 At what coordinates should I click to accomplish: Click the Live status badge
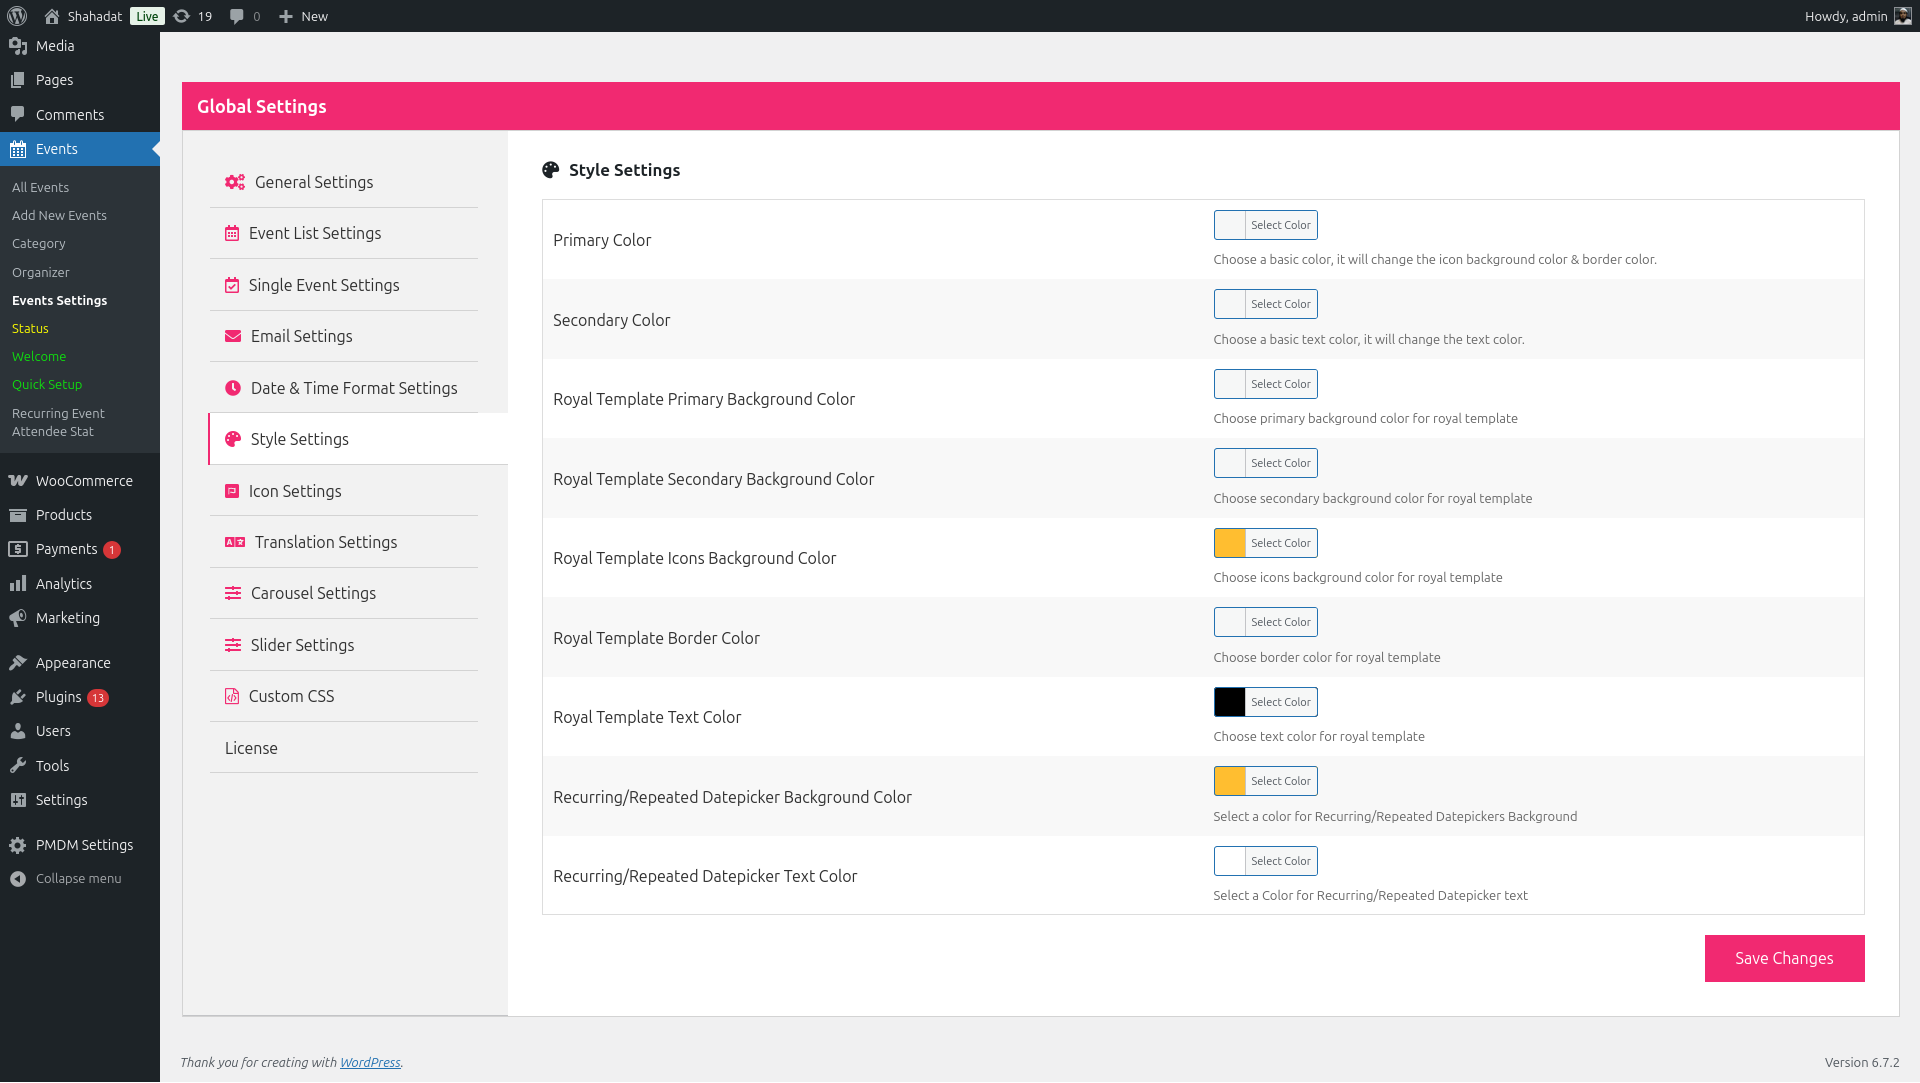point(147,16)
